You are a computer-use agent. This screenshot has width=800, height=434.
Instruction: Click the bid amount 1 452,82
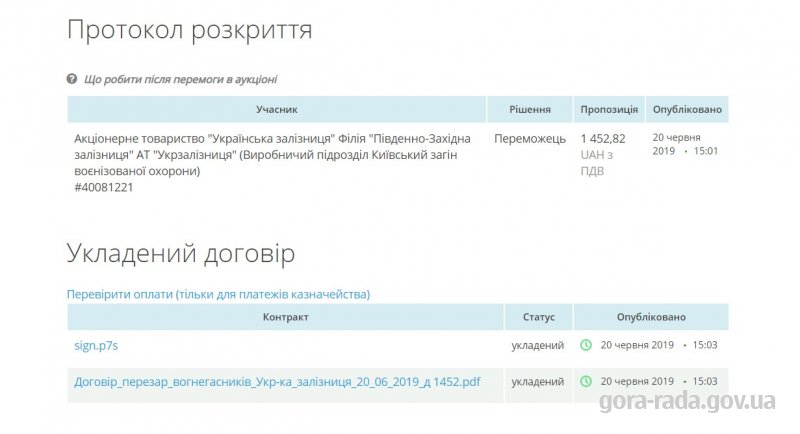coord(603,139)
